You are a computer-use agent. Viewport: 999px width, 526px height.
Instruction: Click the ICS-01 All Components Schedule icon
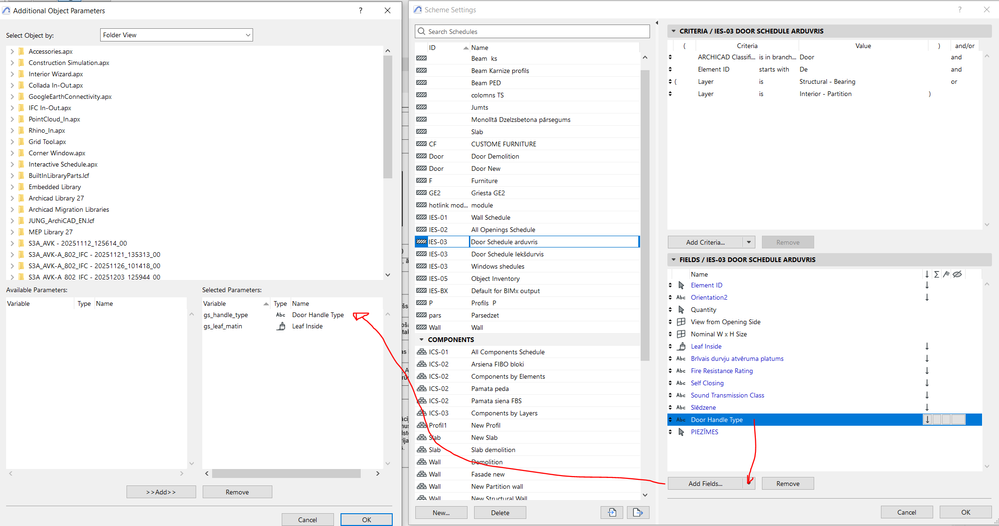coord(421,352)
